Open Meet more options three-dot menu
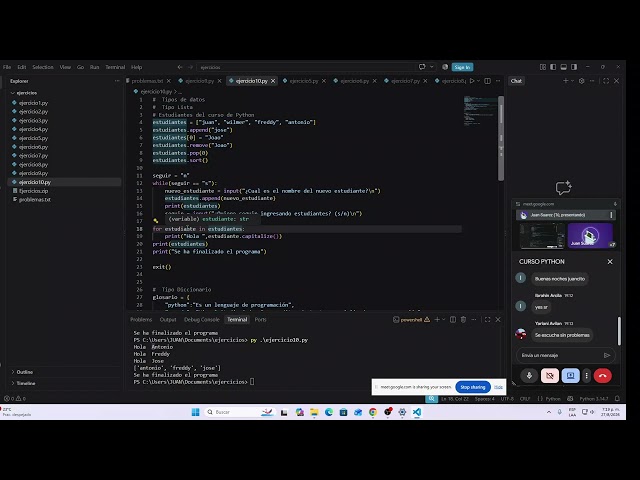The width and height of the screenshot is (640, 480). (587, 376)
